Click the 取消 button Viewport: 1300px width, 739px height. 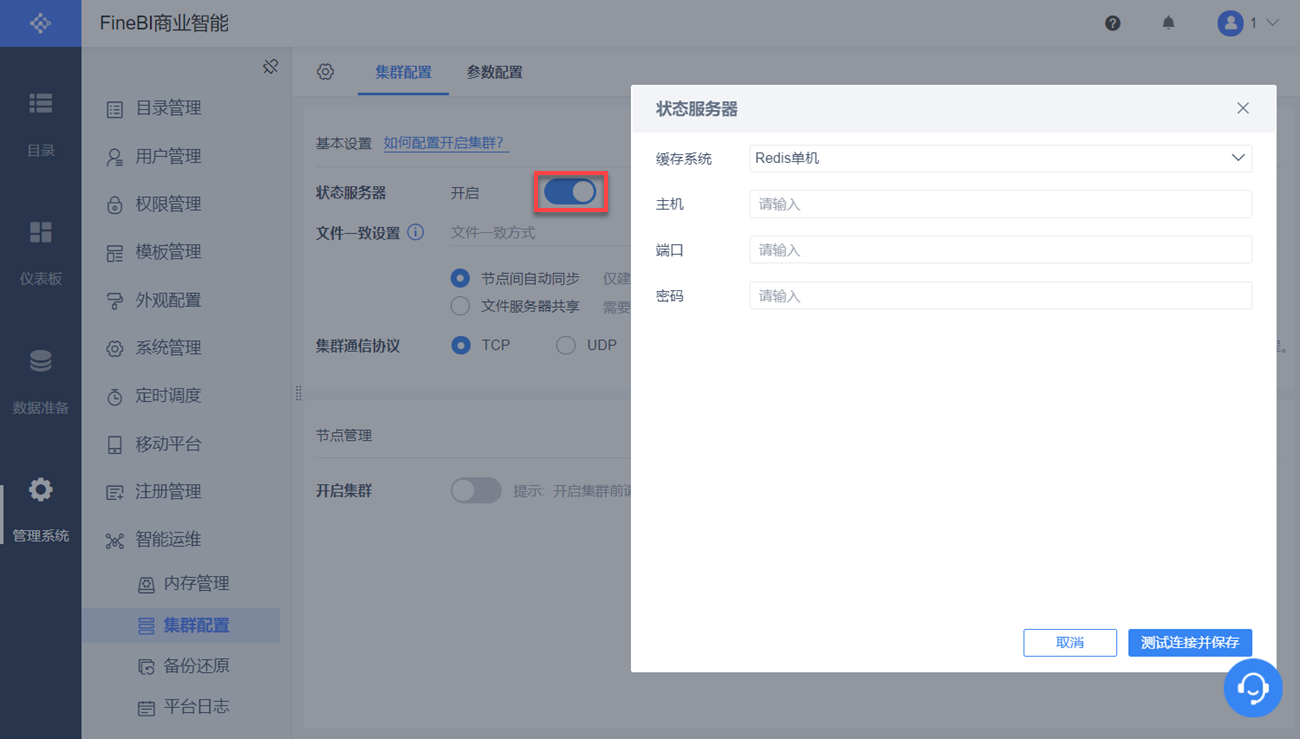(x=1070, y=642)
